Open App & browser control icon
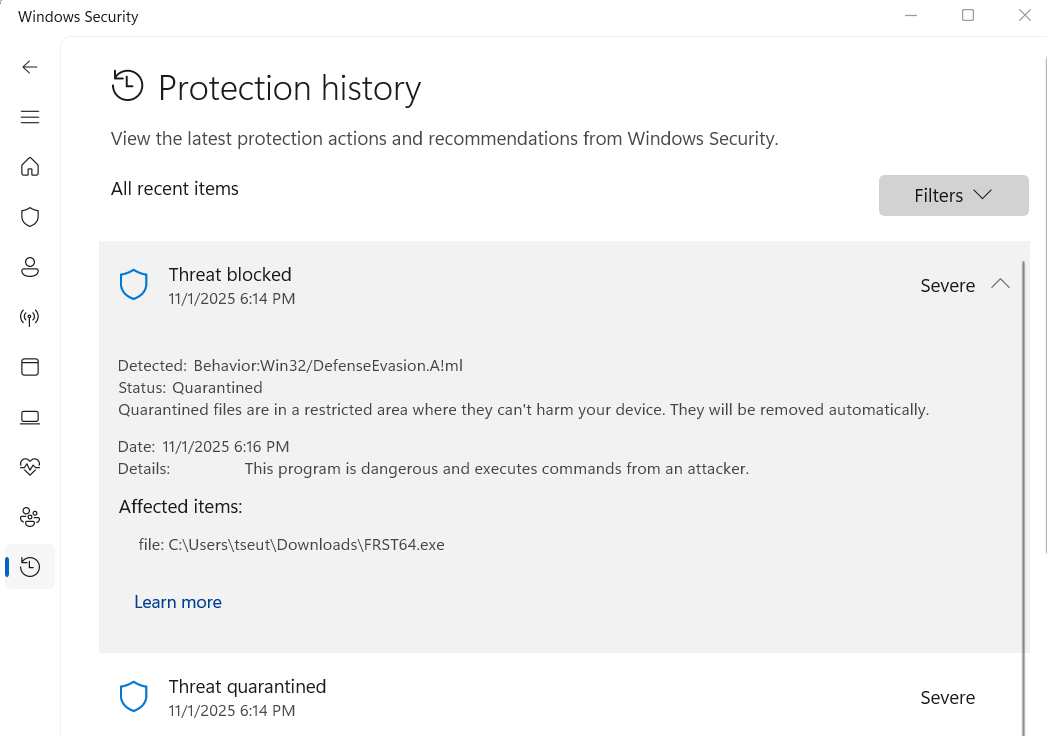 point(30,367)
